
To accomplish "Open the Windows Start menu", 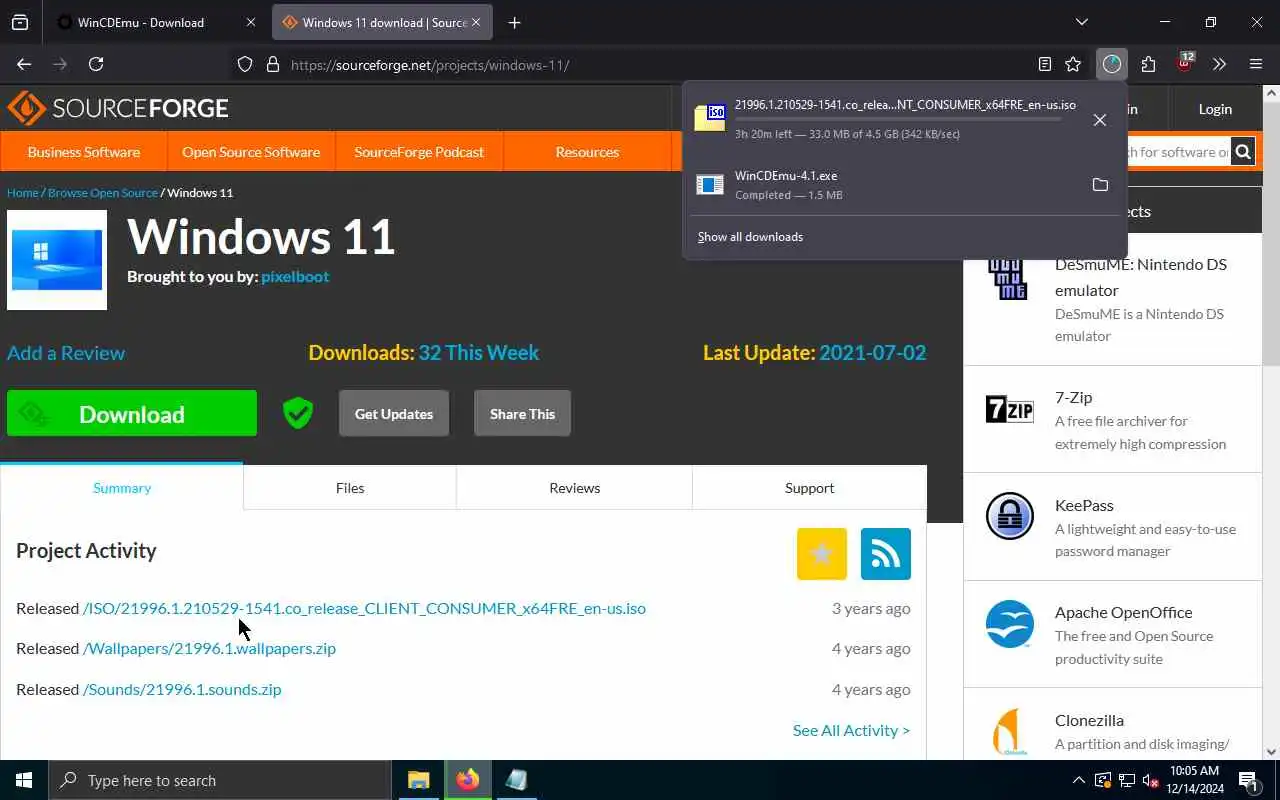I will click(x=24, y=780).
